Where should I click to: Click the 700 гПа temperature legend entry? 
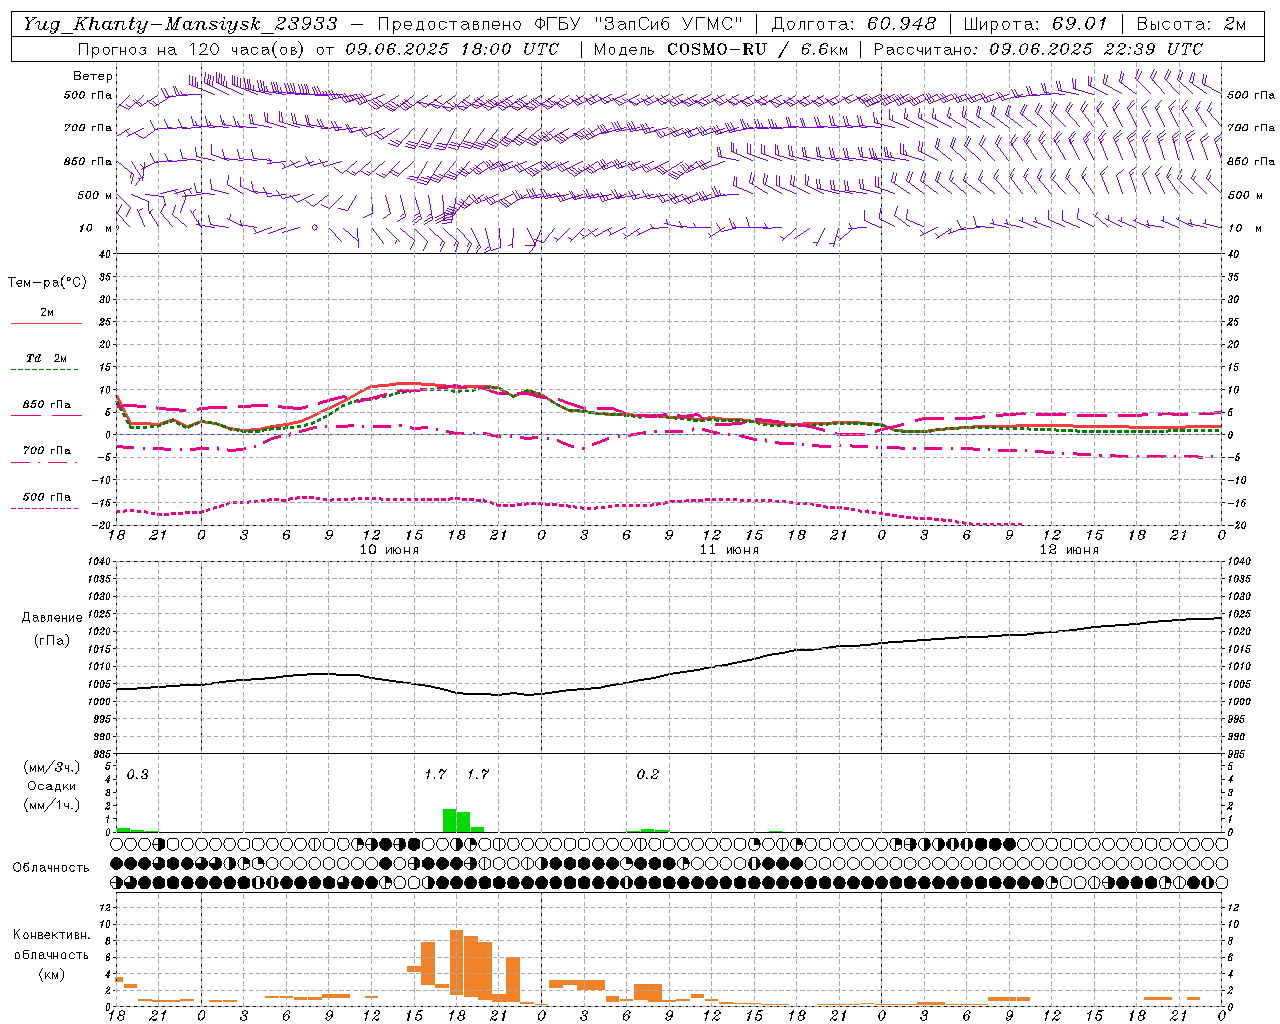pyautogui.click(x=47, y=450)
